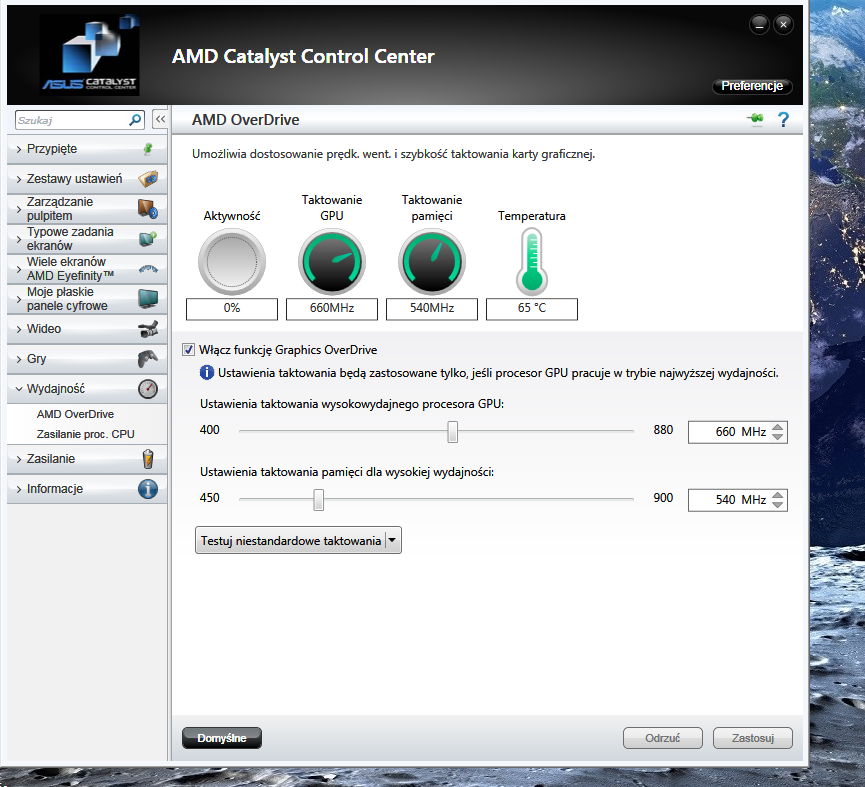This screenshot has height=787, width=865.
Task: Click the Zastosuj button
Action: click(752, 738)
